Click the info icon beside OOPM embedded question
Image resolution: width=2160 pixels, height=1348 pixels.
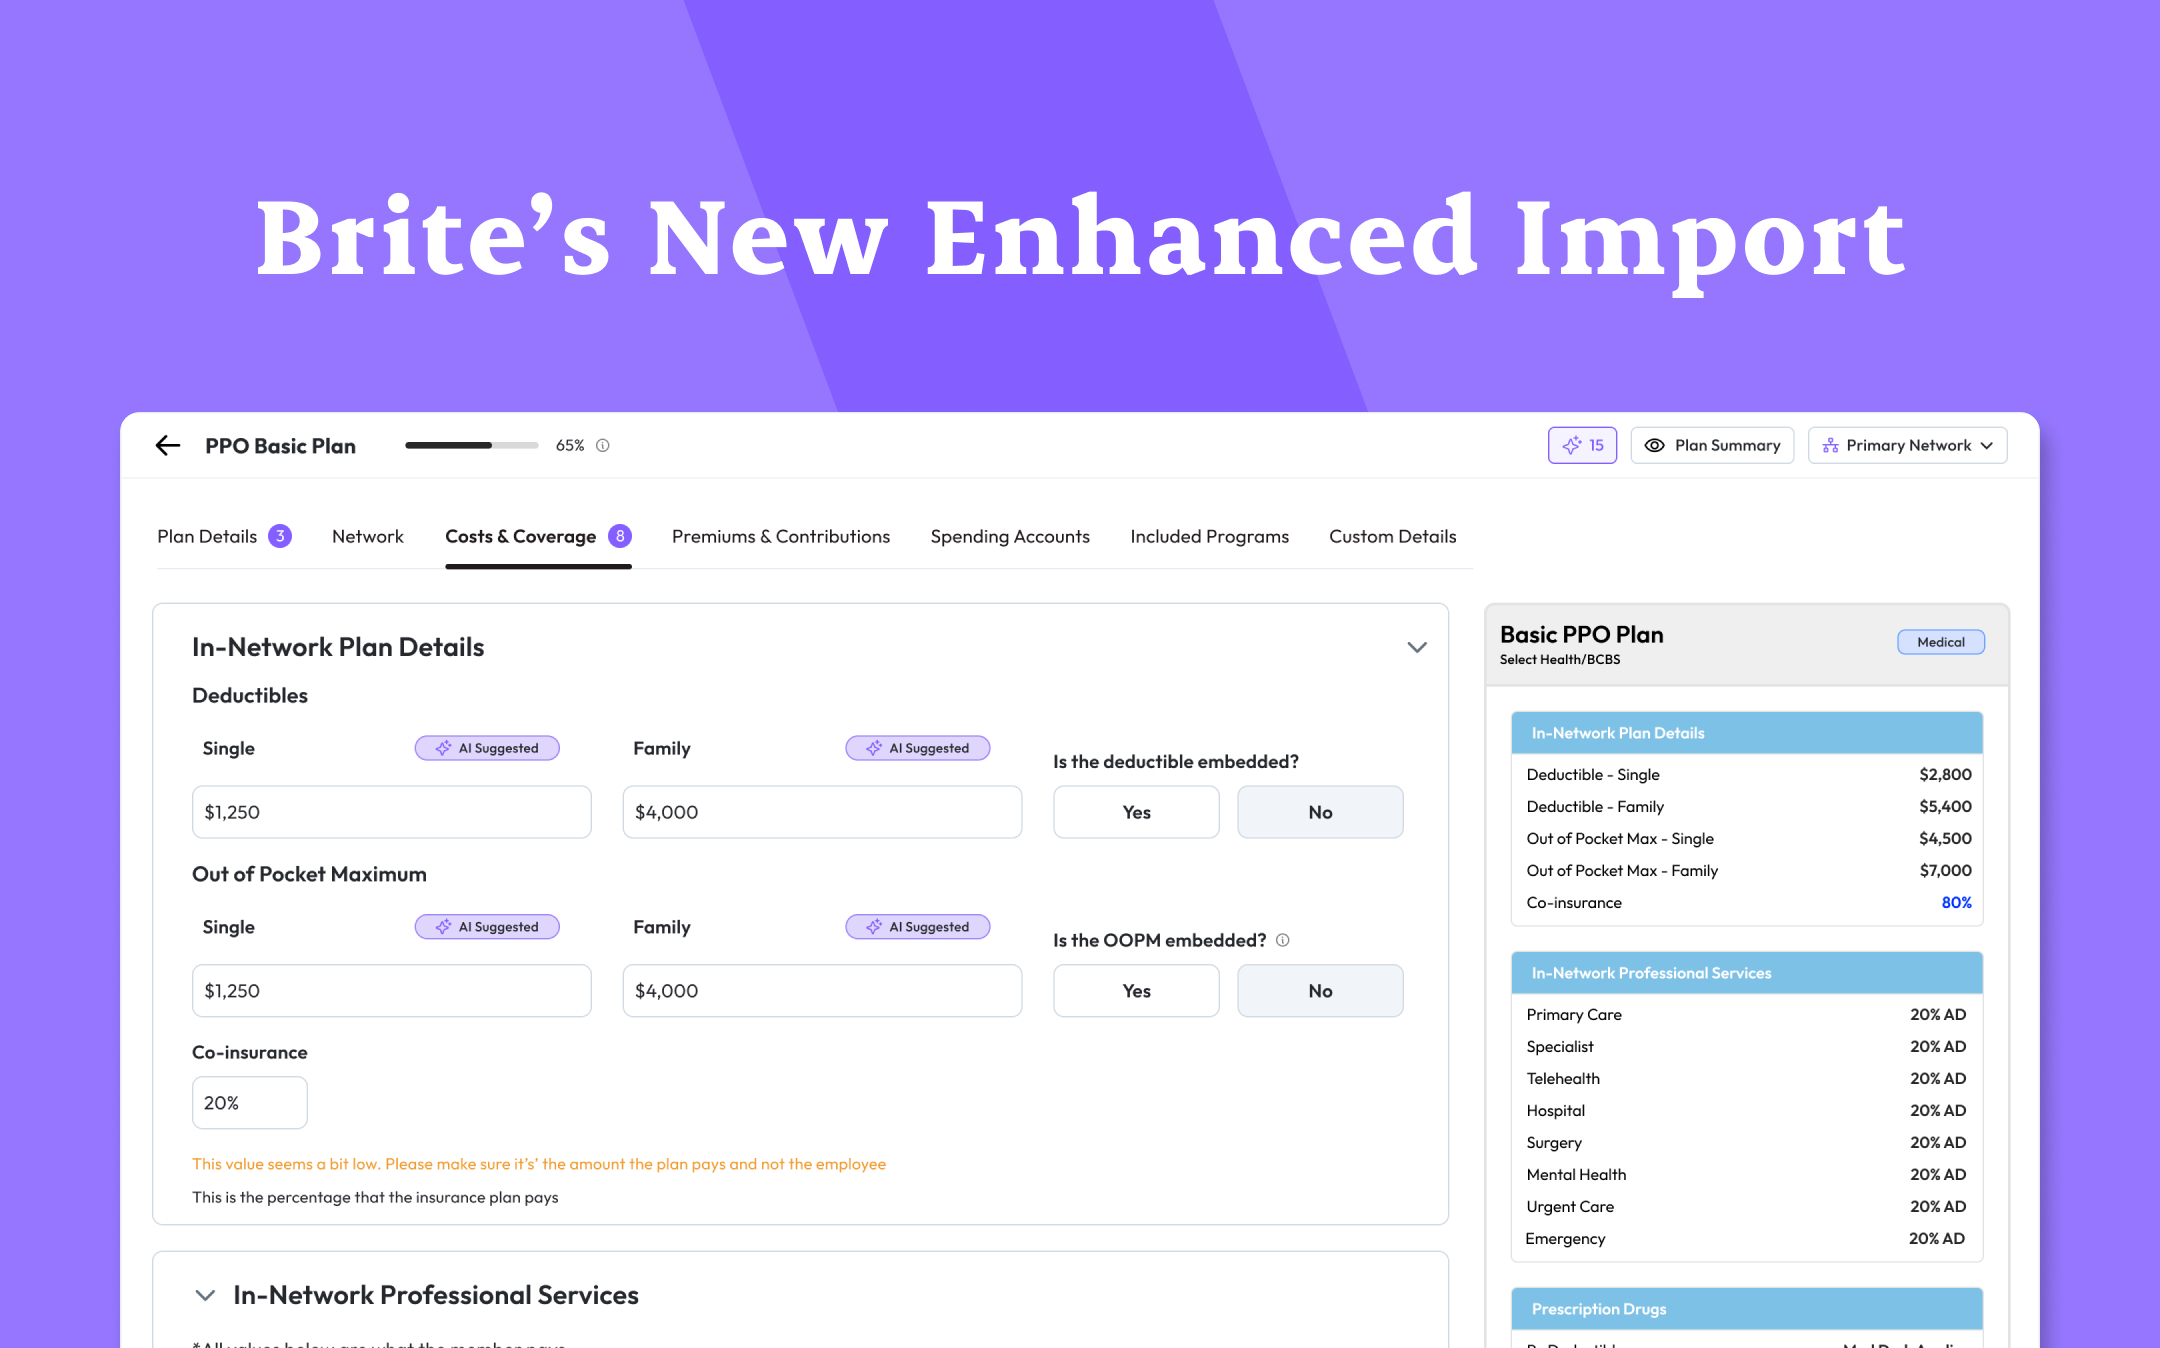click(1283, 940)
